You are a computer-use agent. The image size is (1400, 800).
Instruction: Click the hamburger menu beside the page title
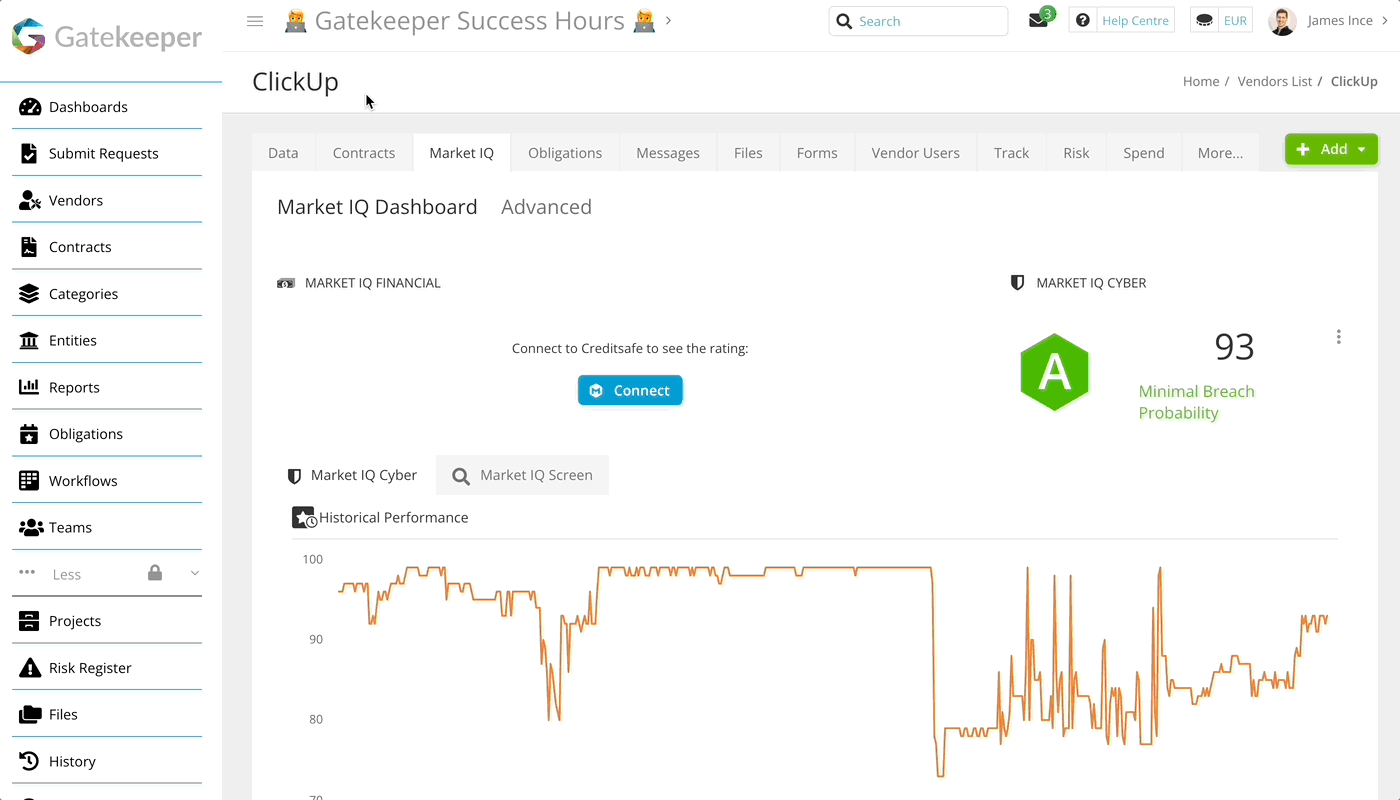[x=255, y=20]
